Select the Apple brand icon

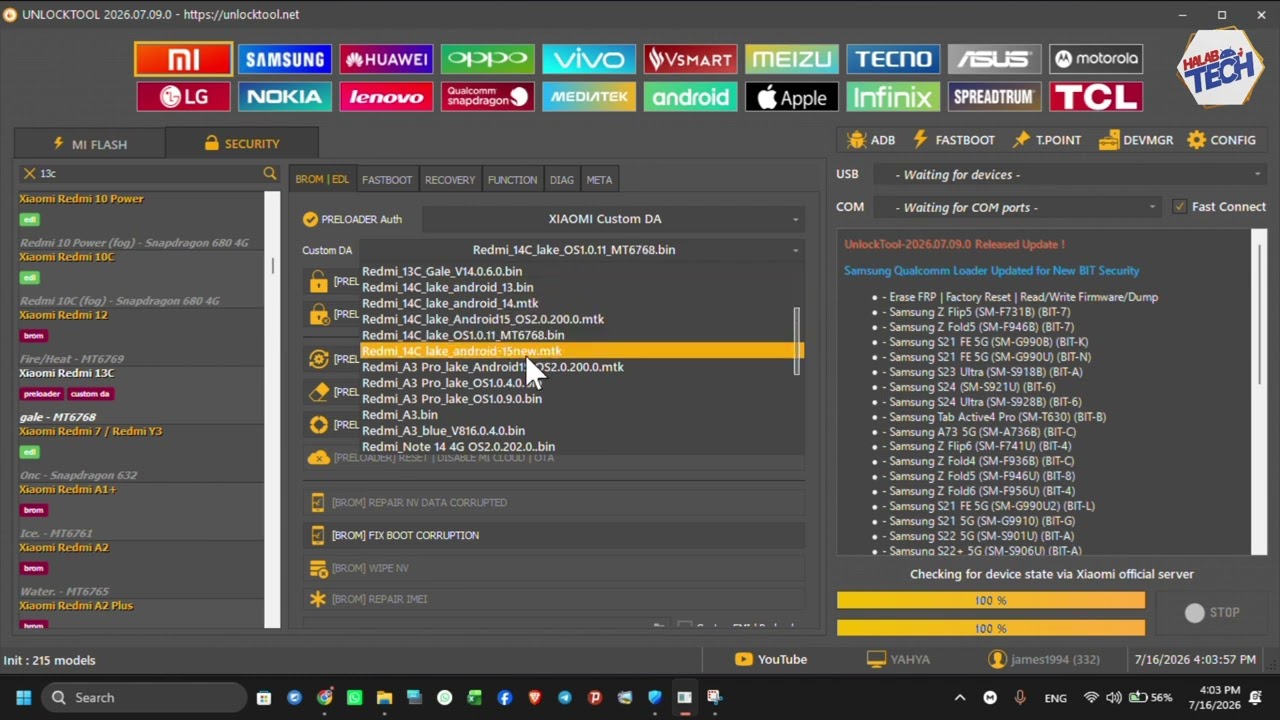(791, 97)
